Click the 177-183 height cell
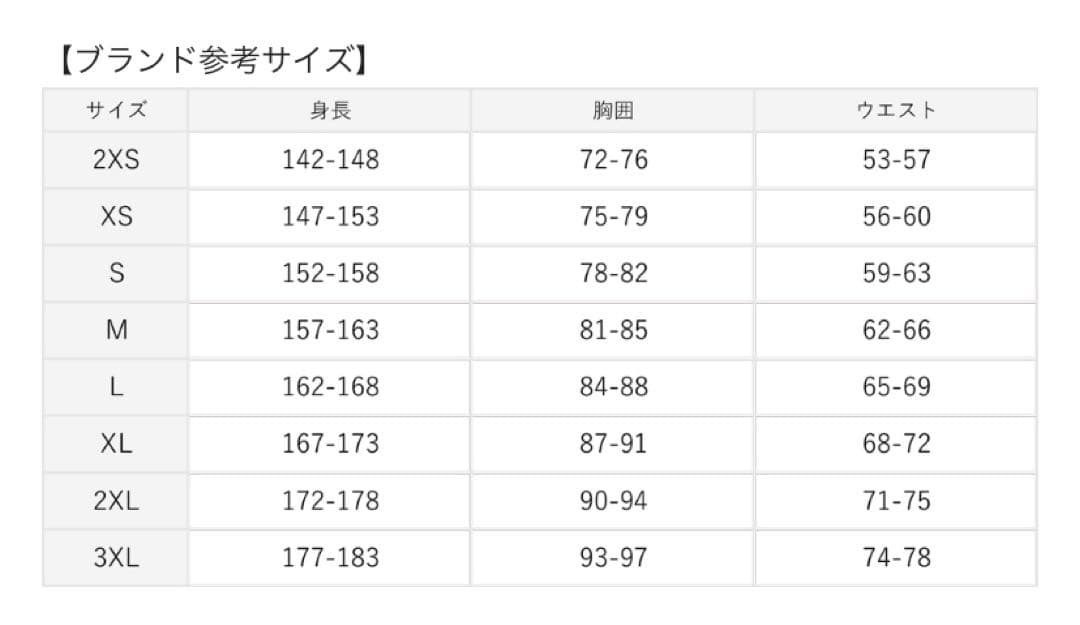1080x625 pixels. pyautogui.click(x=330, y=558)
